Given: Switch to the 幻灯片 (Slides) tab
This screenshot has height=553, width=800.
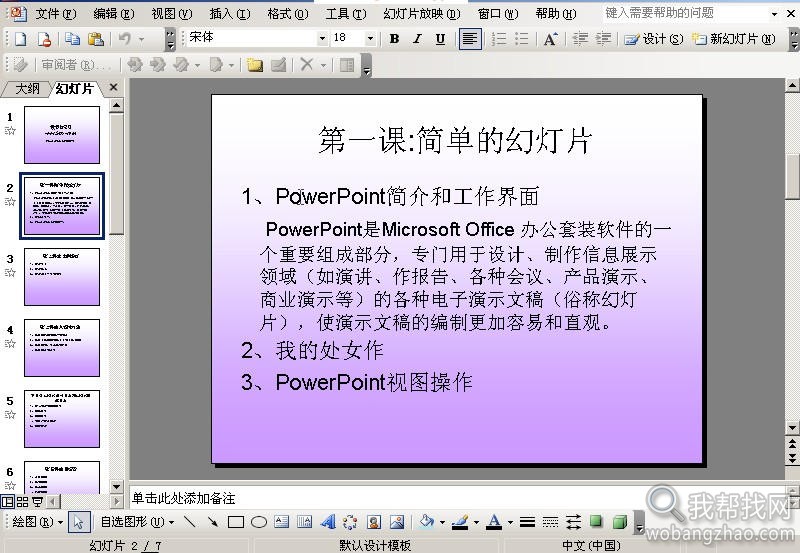Looking at the screenshot, I should tap(75, 89).
